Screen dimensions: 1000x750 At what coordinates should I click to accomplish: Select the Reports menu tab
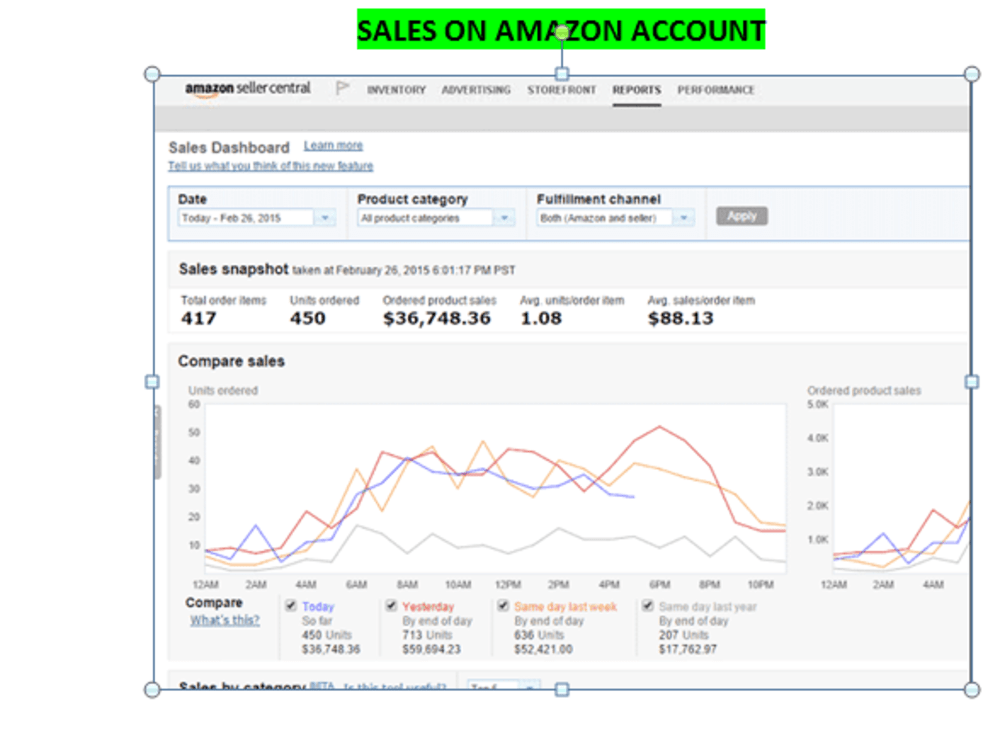(x=636, y=90)
